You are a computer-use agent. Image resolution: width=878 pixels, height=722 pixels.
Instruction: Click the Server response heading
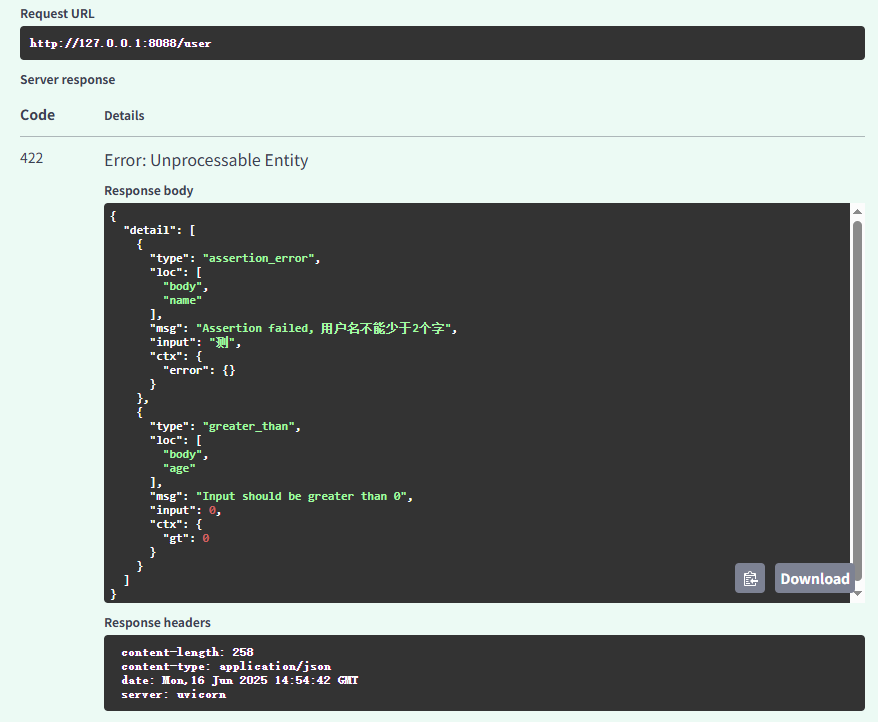point(68,80)
